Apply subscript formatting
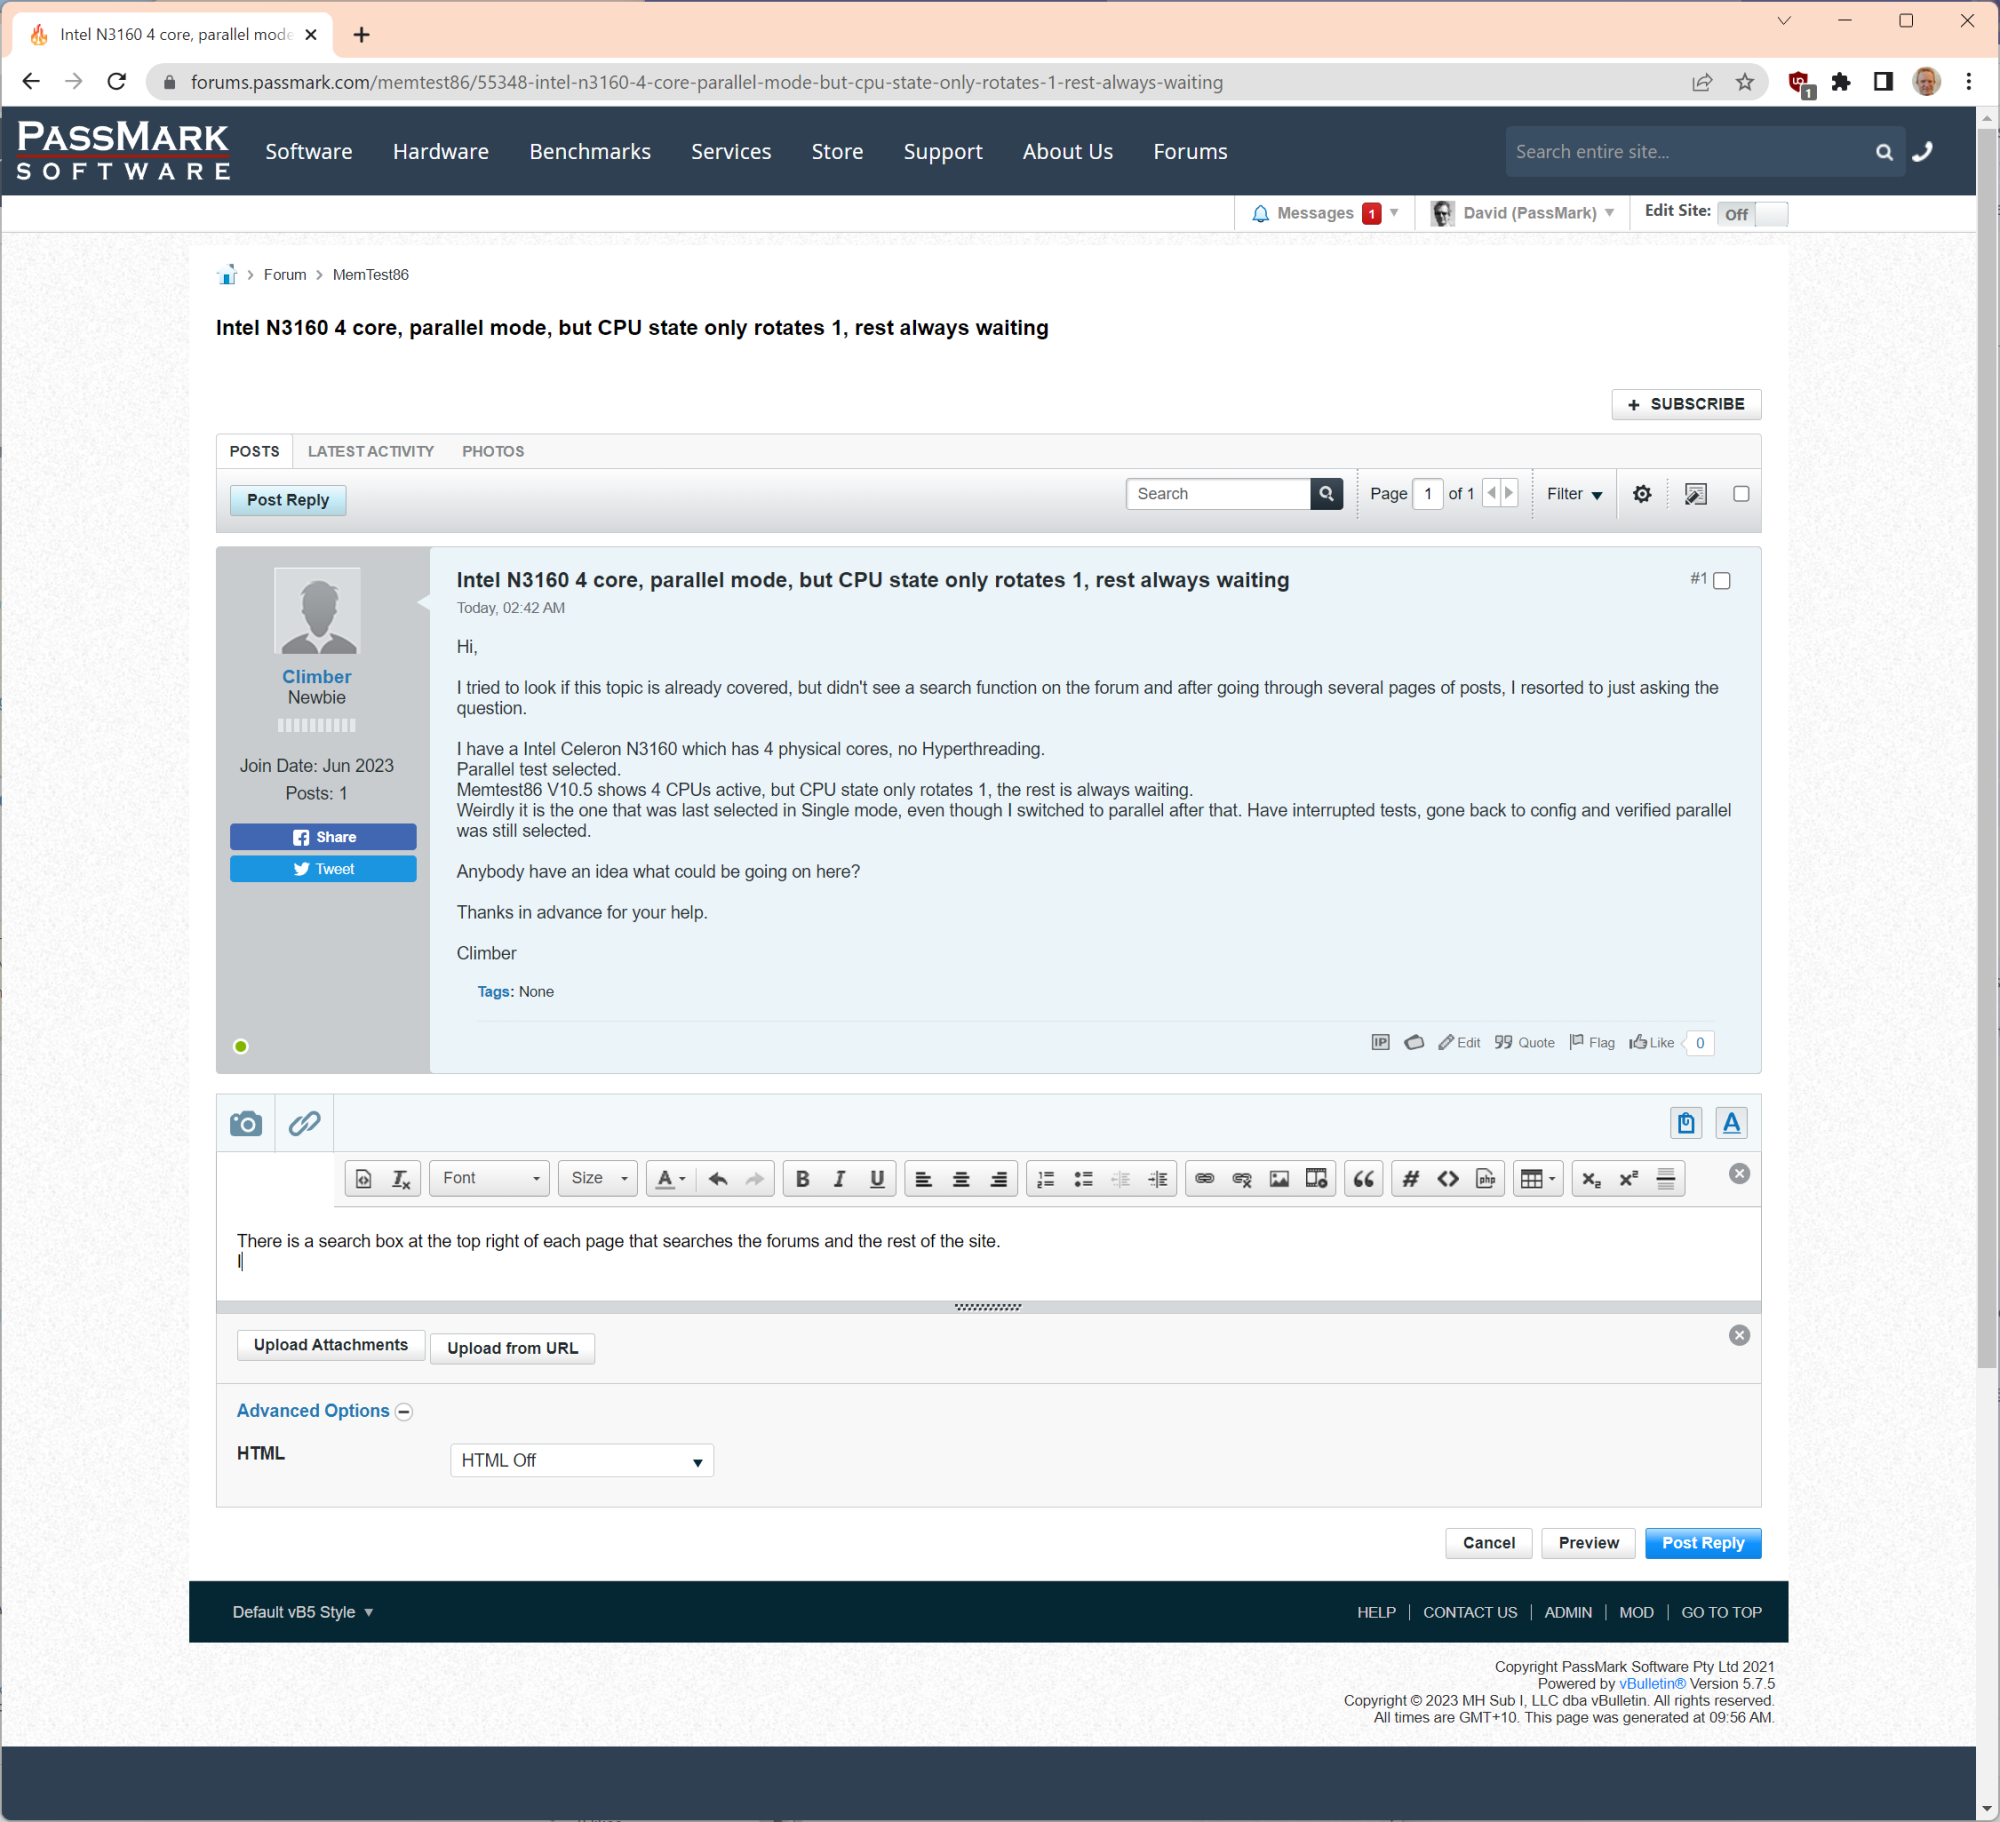This screenshot has height=1822, width=2000. 1592,1179
